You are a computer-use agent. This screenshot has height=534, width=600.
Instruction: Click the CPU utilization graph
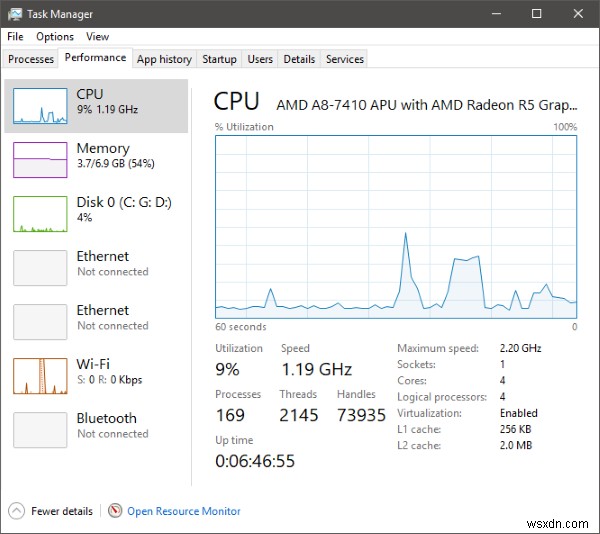(396, 227)
